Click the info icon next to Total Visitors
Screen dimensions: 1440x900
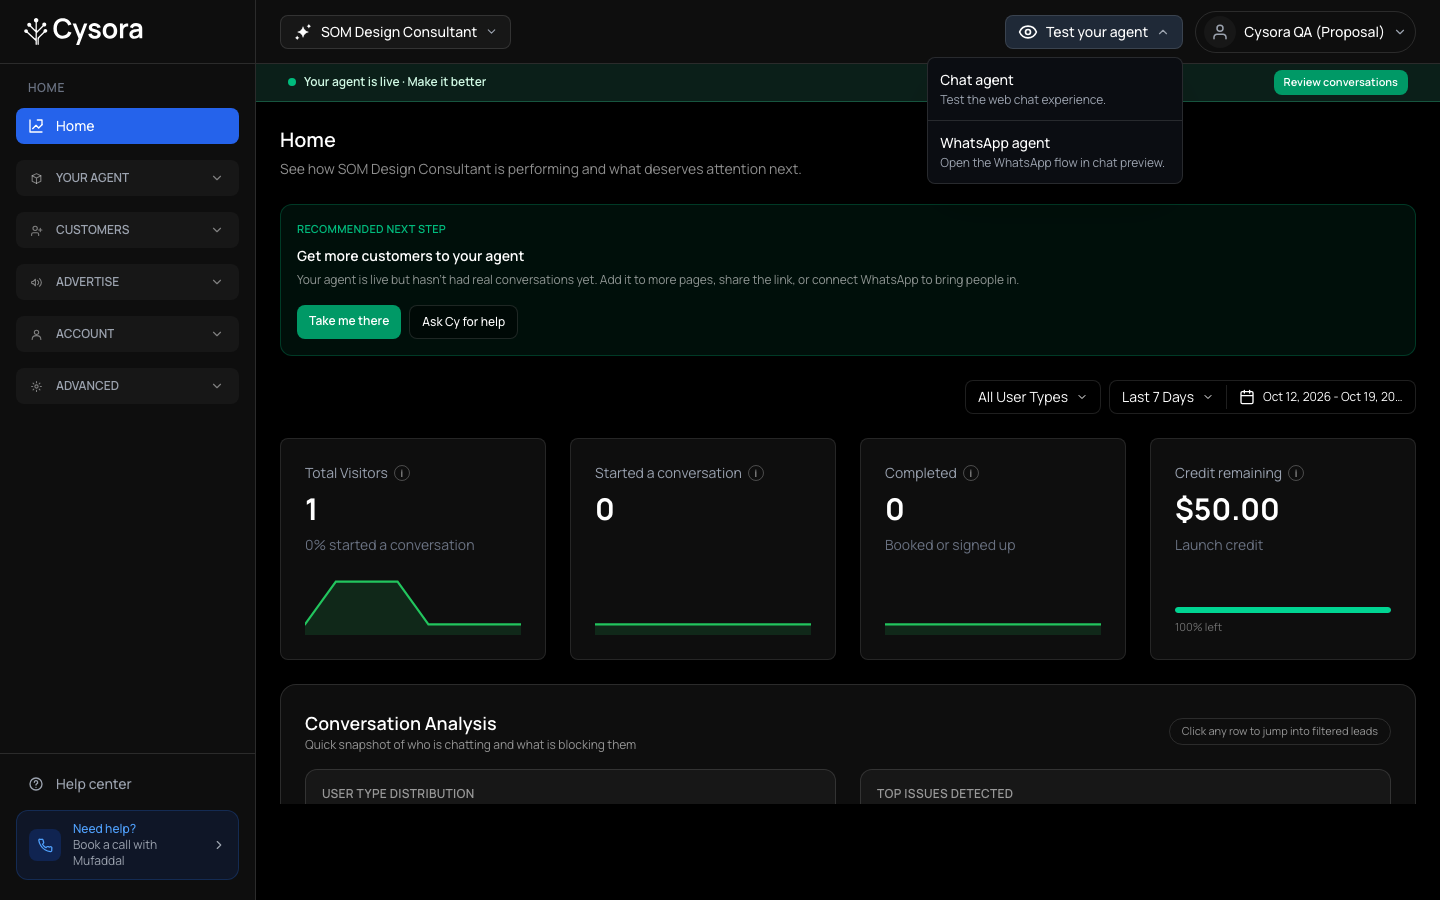[x=402, y=473]
